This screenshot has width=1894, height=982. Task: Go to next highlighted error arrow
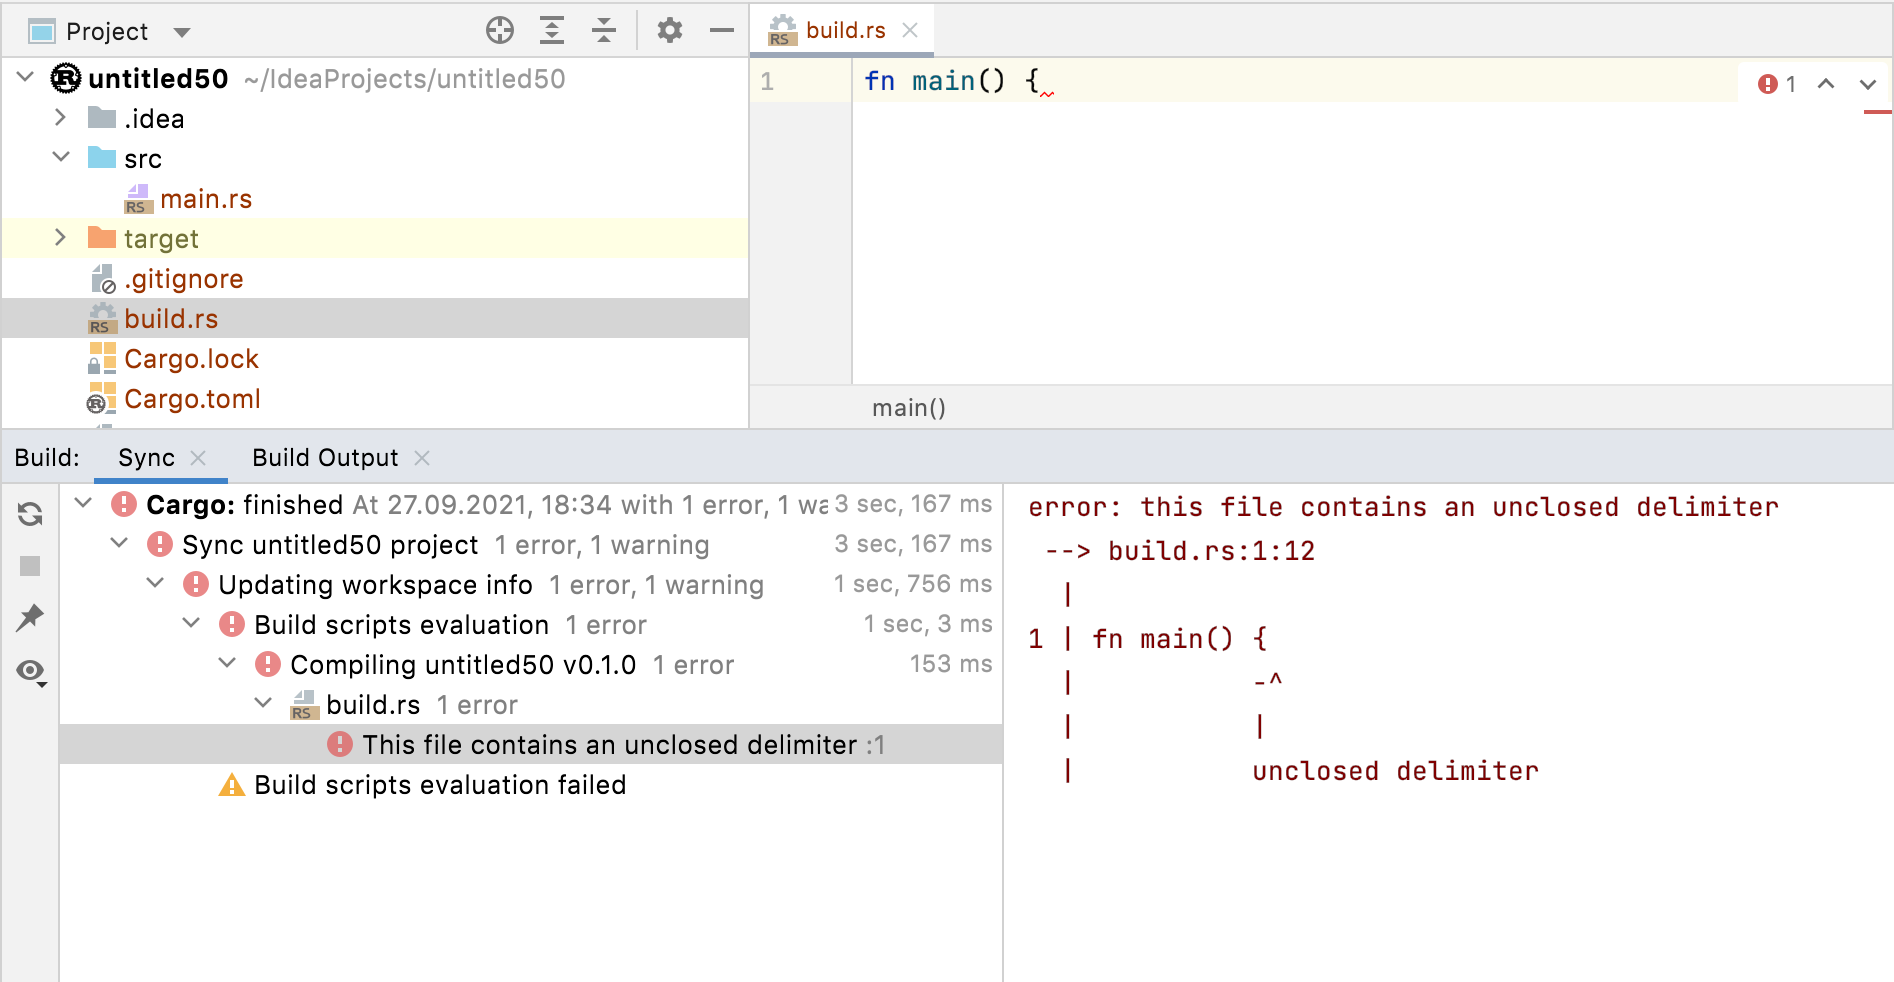(1868, 84)
